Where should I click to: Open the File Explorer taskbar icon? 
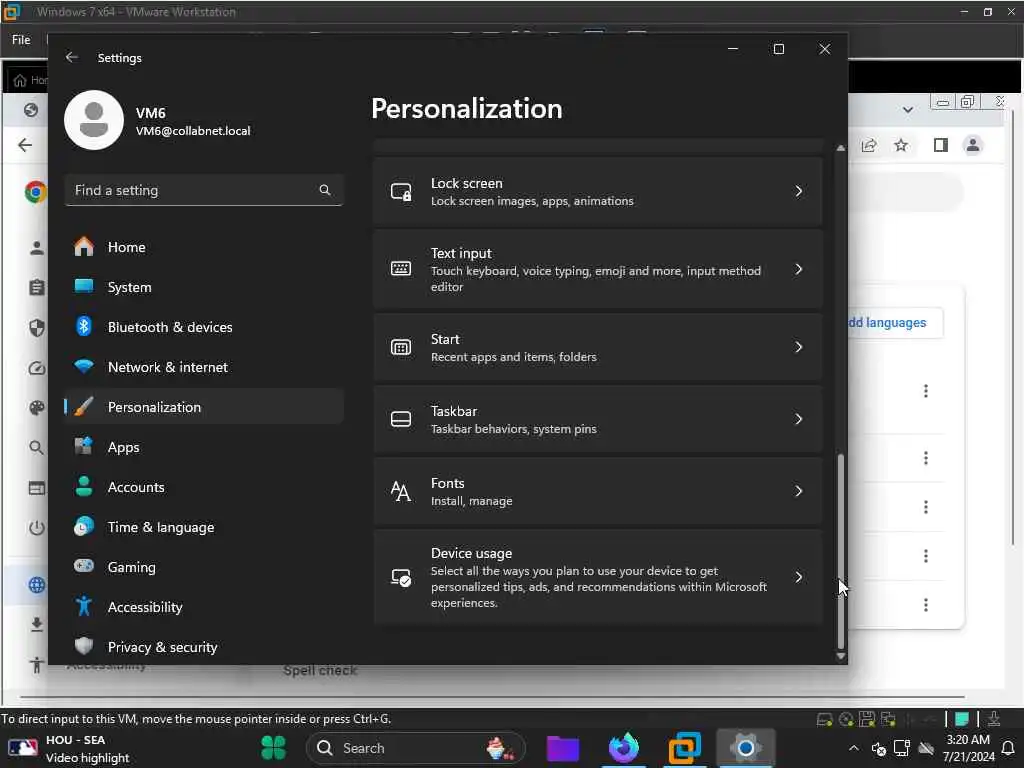click(563, 748)
